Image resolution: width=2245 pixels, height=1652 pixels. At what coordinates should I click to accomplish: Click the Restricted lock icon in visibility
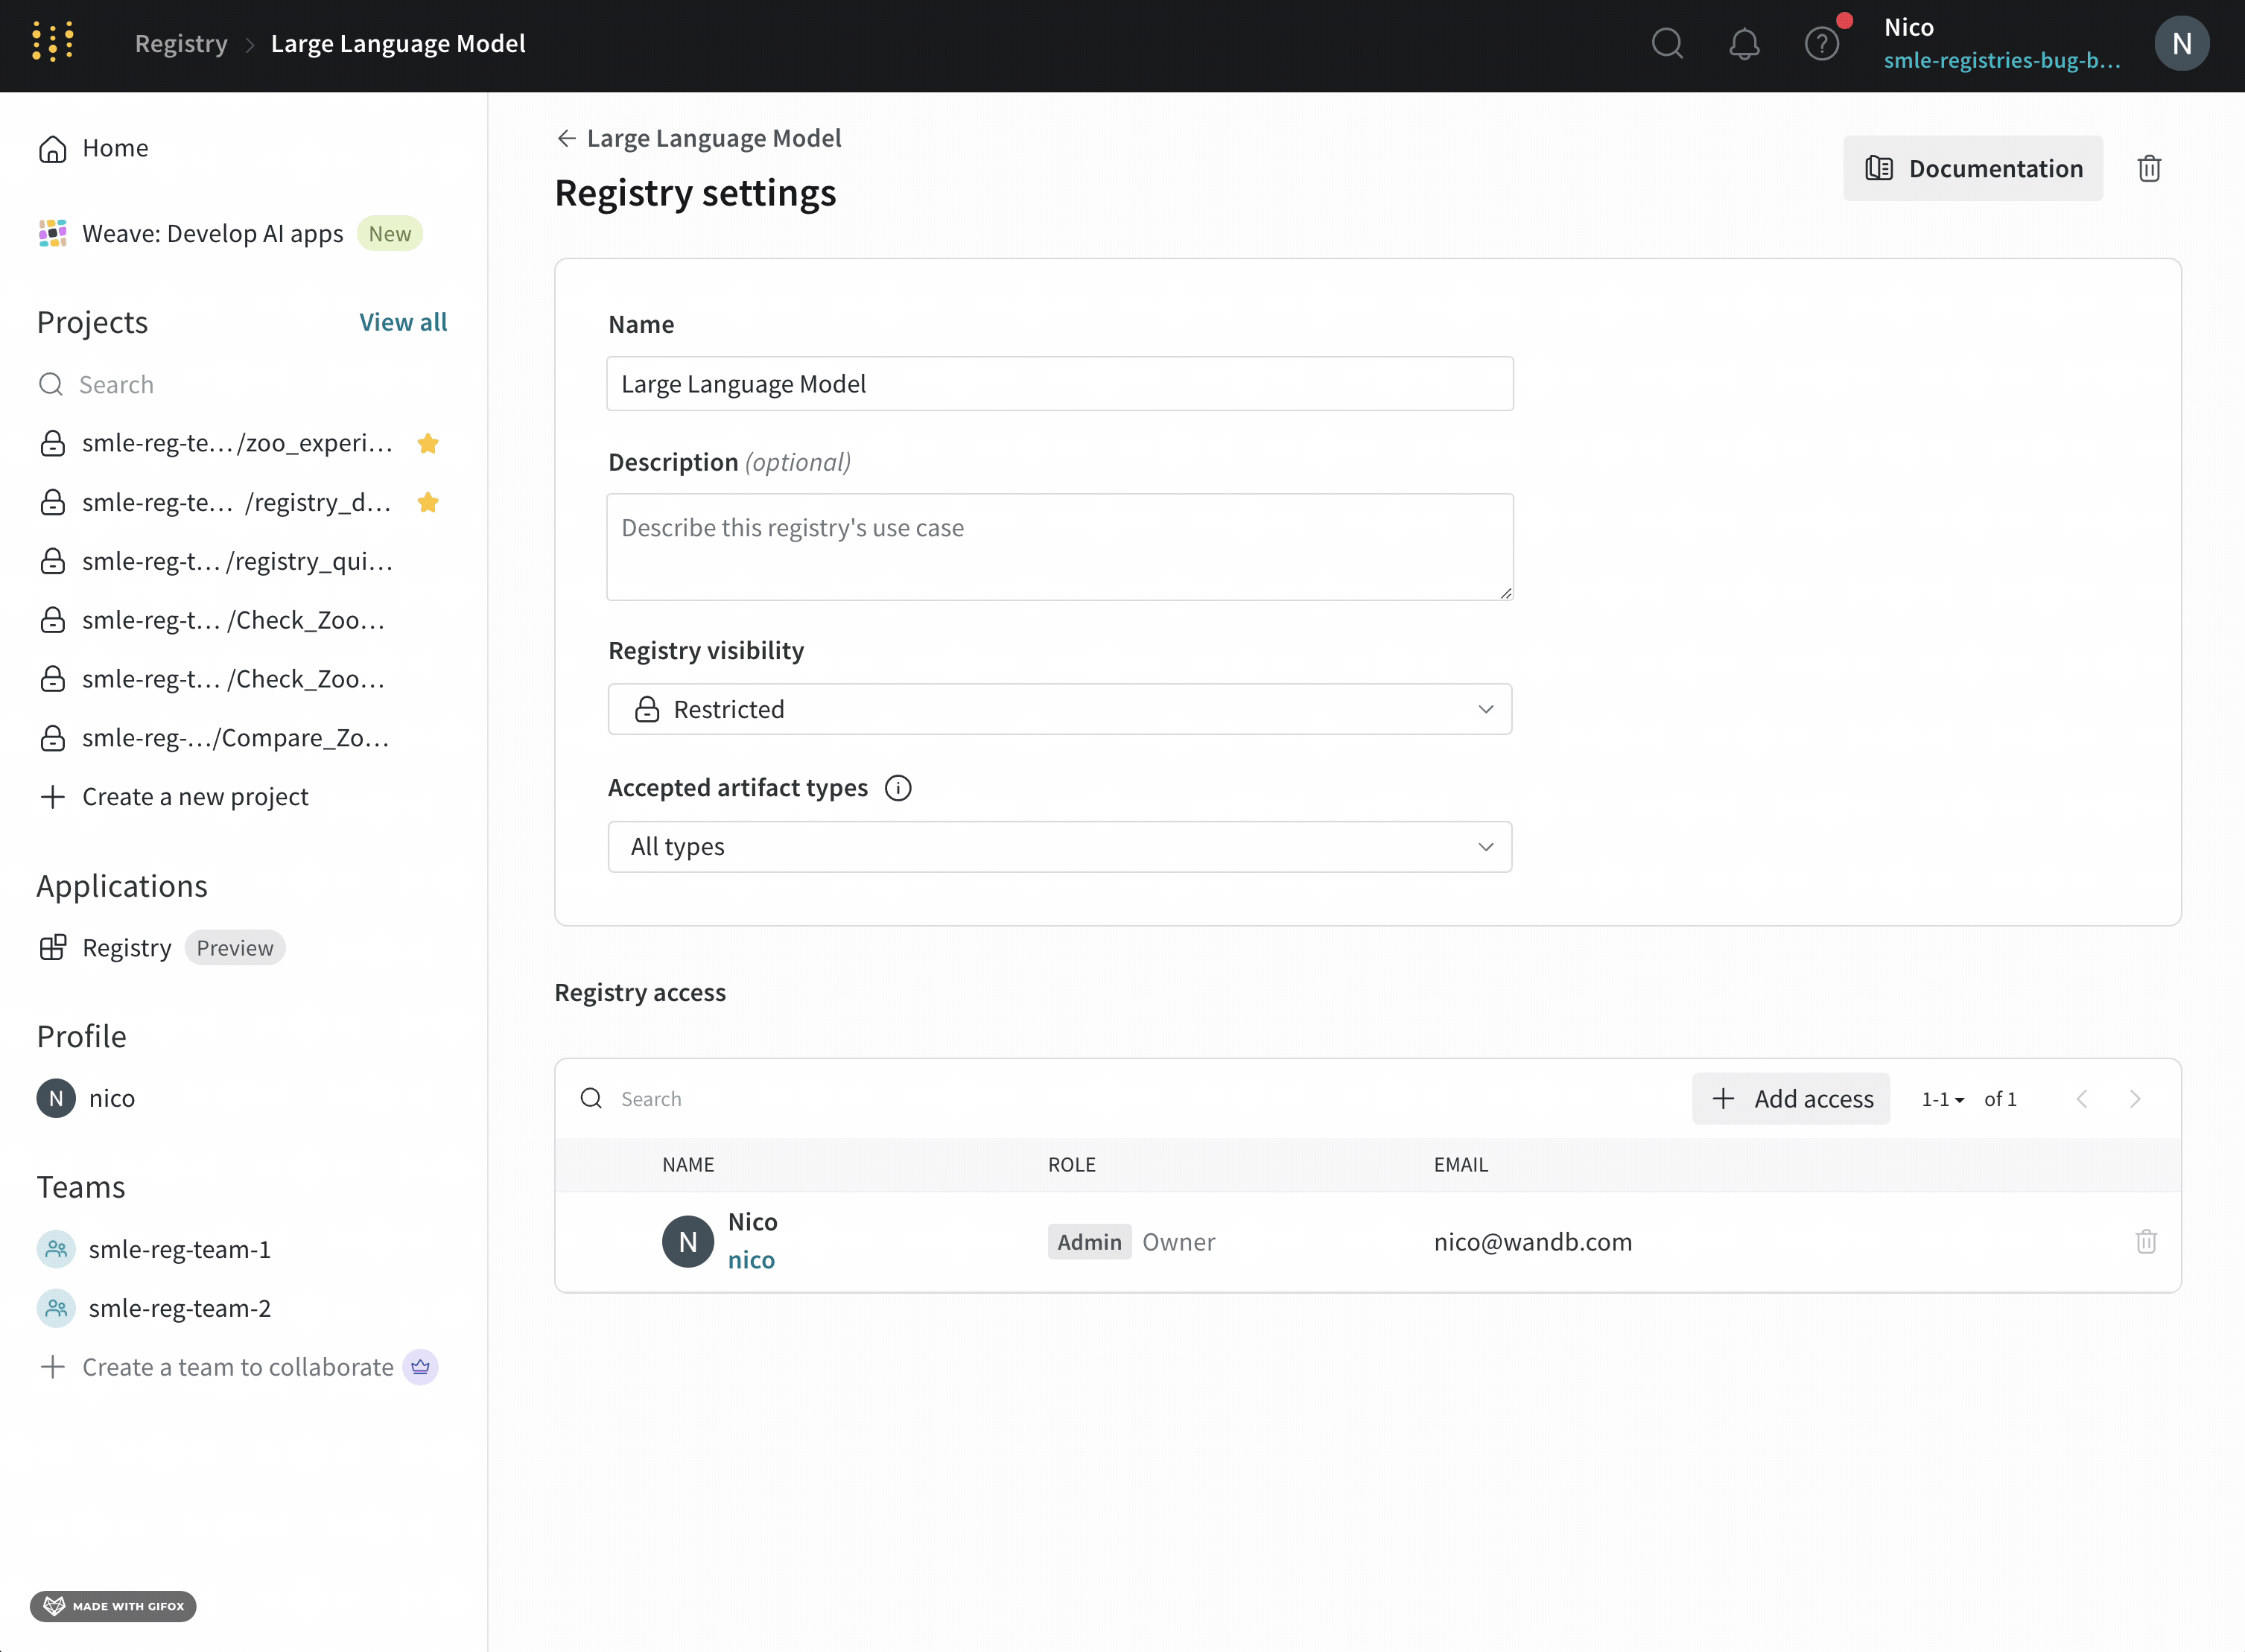(647, 709)
